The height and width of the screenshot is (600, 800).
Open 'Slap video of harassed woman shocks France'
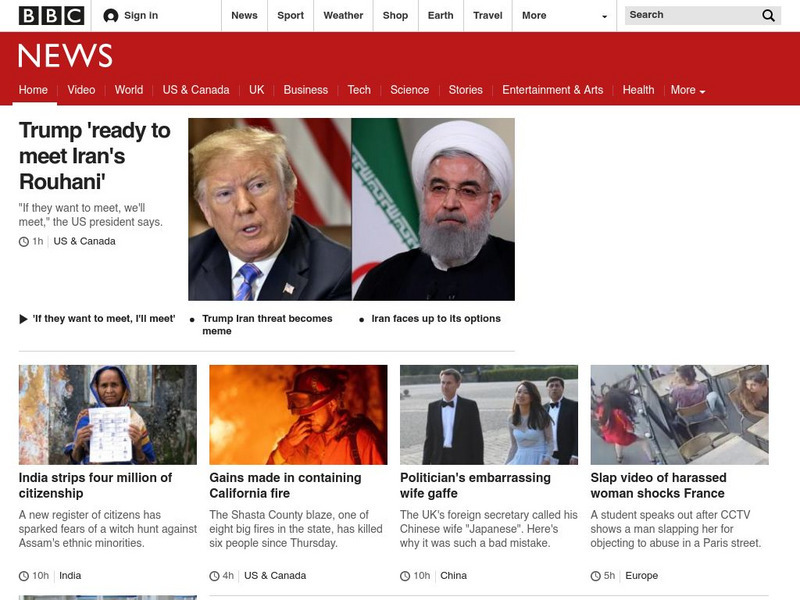click(x=657, y=485)
